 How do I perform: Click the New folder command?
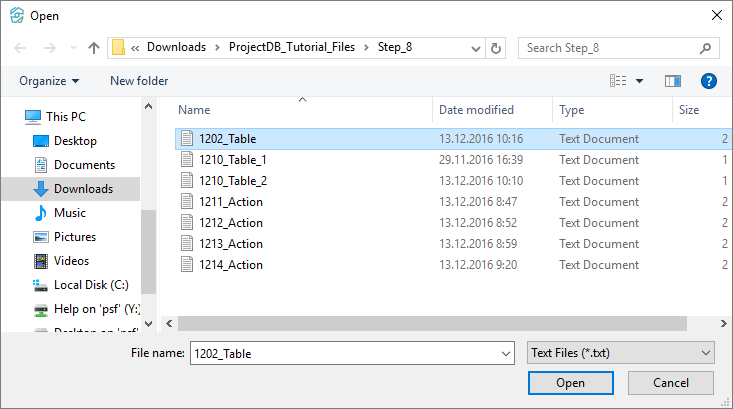tap(139, 81)
